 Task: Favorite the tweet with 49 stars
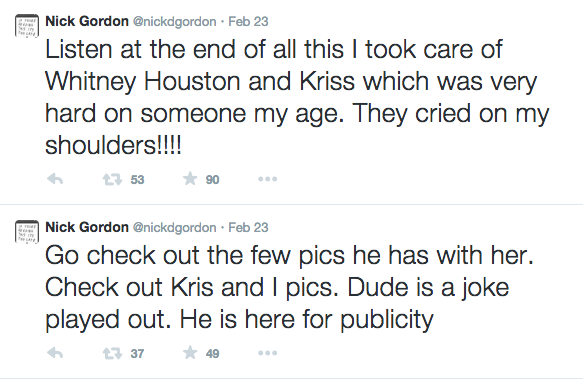[190, 352]
